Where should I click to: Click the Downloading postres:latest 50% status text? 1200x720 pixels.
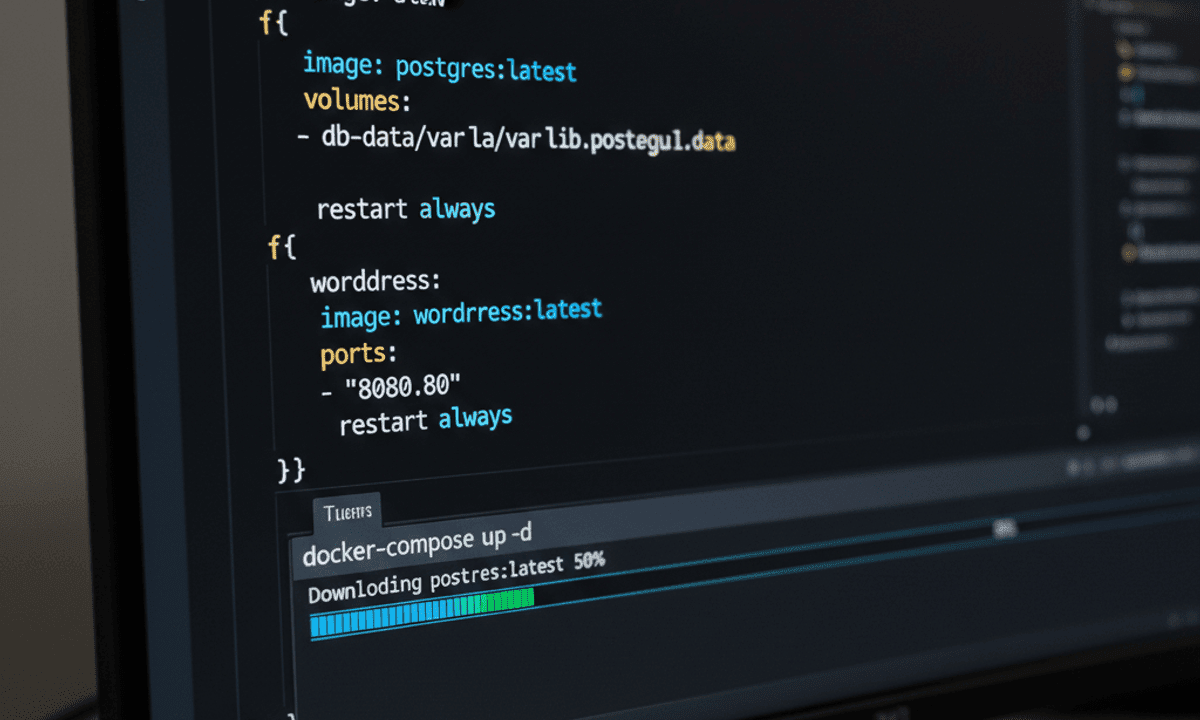click(455, 578)
